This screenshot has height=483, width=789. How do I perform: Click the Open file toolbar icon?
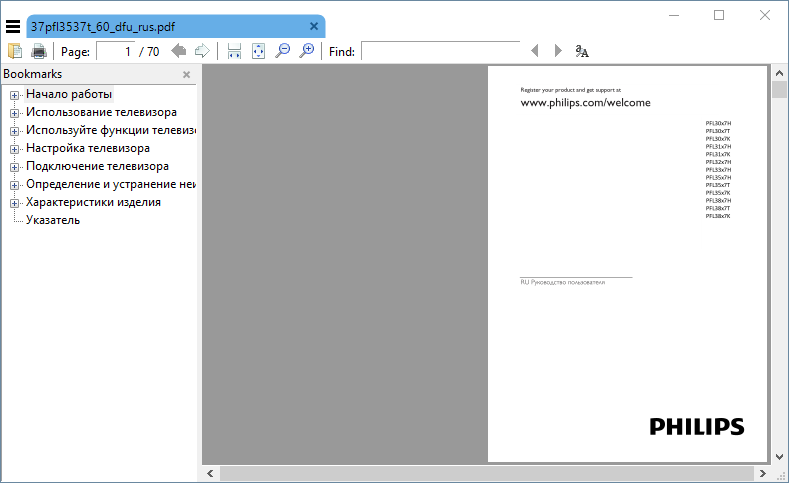15,51
